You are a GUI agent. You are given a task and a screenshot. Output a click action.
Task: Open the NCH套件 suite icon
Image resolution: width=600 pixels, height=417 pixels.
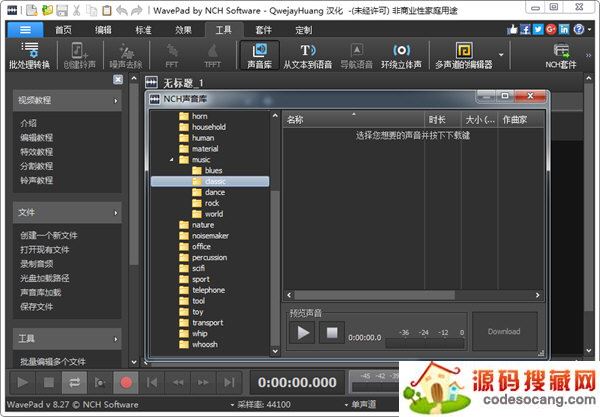pos(561,56)
